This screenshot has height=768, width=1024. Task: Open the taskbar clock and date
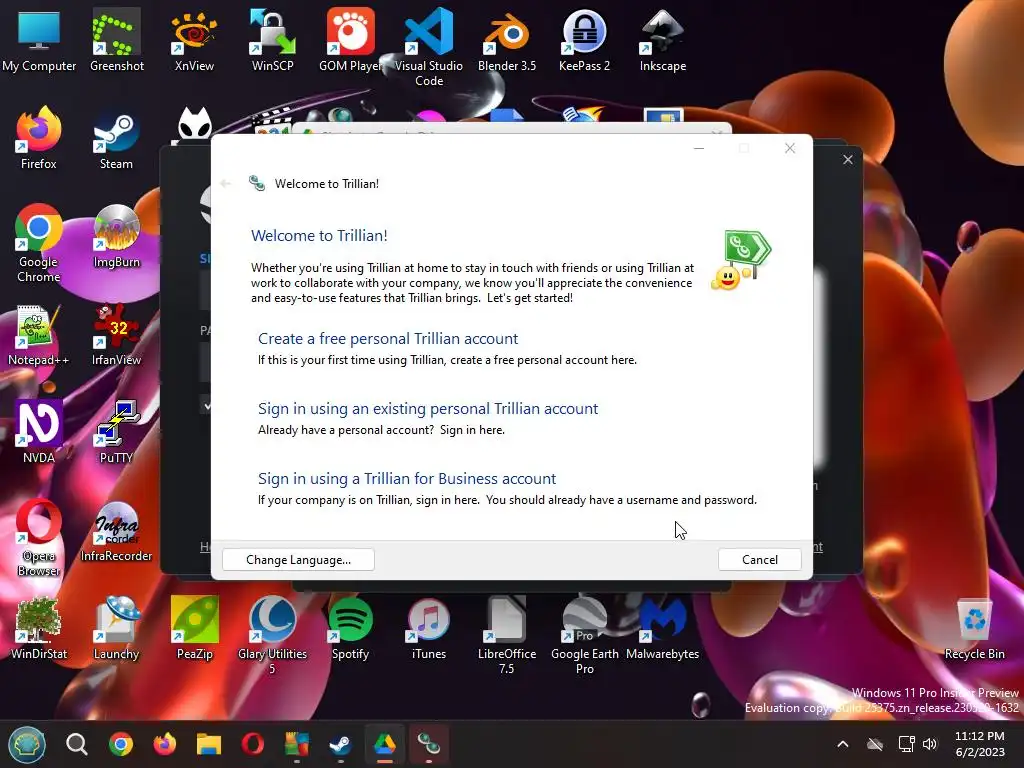coord(980,744)
